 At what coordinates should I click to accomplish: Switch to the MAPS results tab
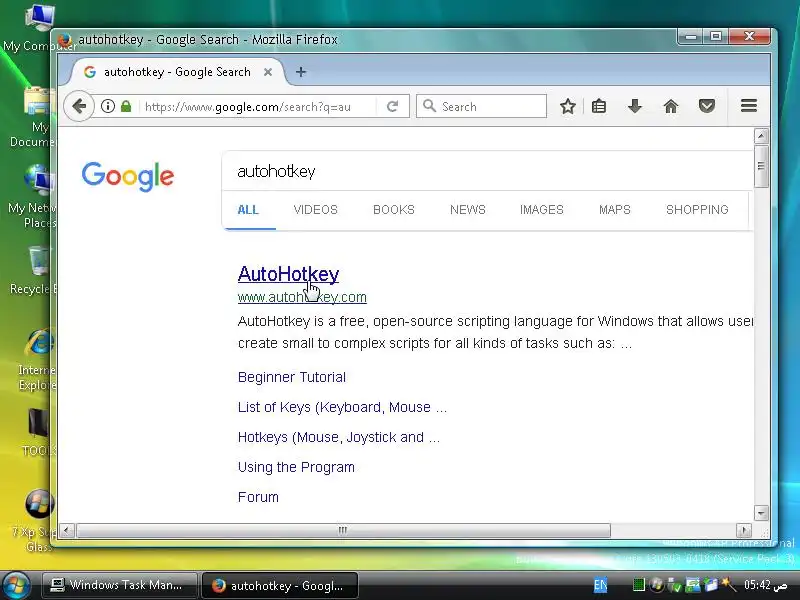(x=614, y=210)
